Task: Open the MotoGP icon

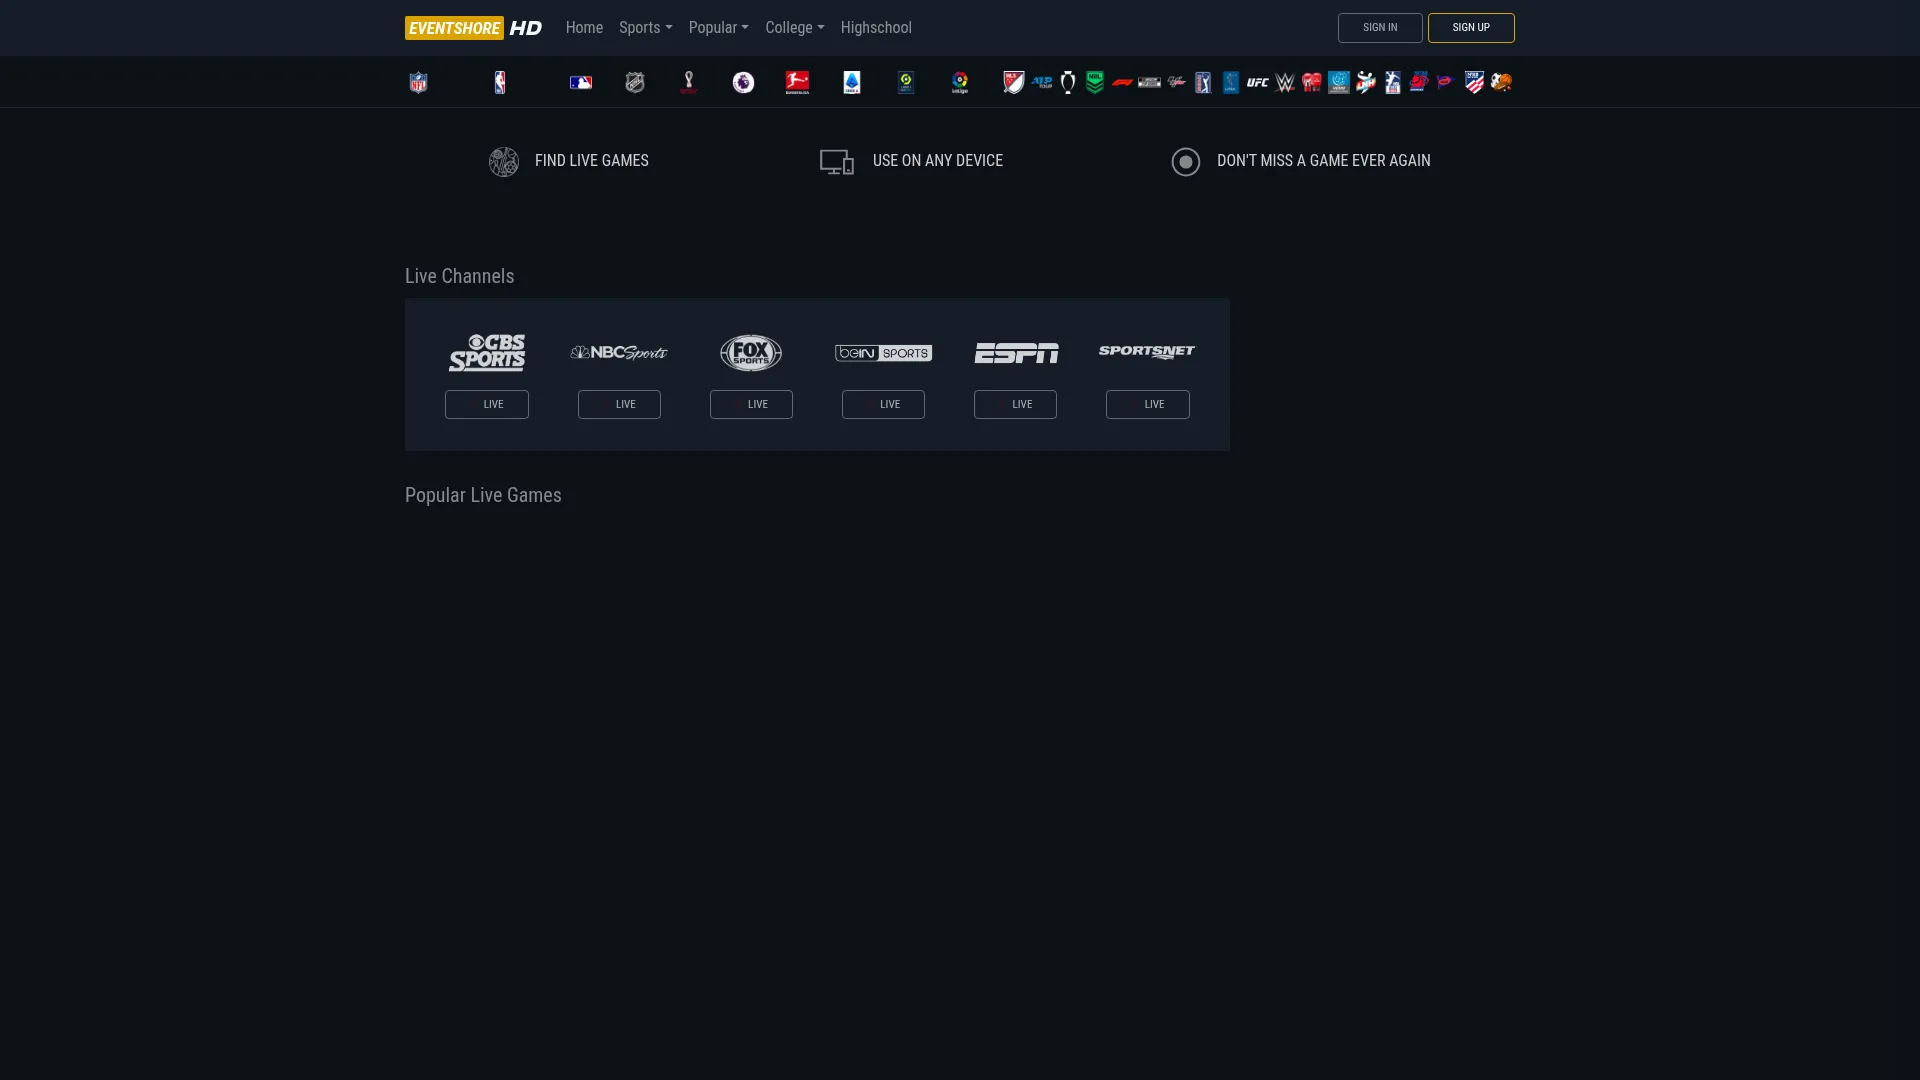Action: point(1176,82)
